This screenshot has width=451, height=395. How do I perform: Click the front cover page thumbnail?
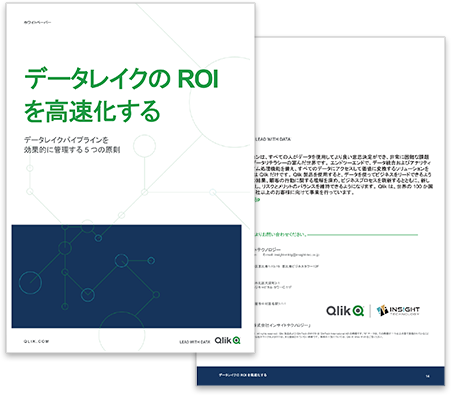(130, 178)
